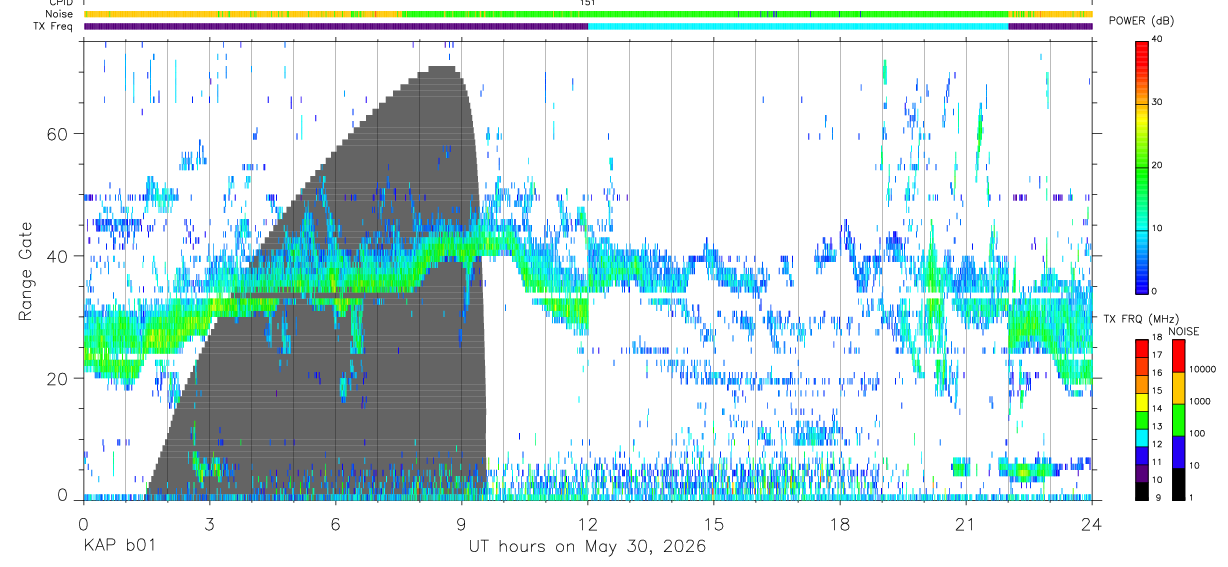Click the "Noise" row label at top left
Viewport: 1228px width, 567px height.
(60, 14)
